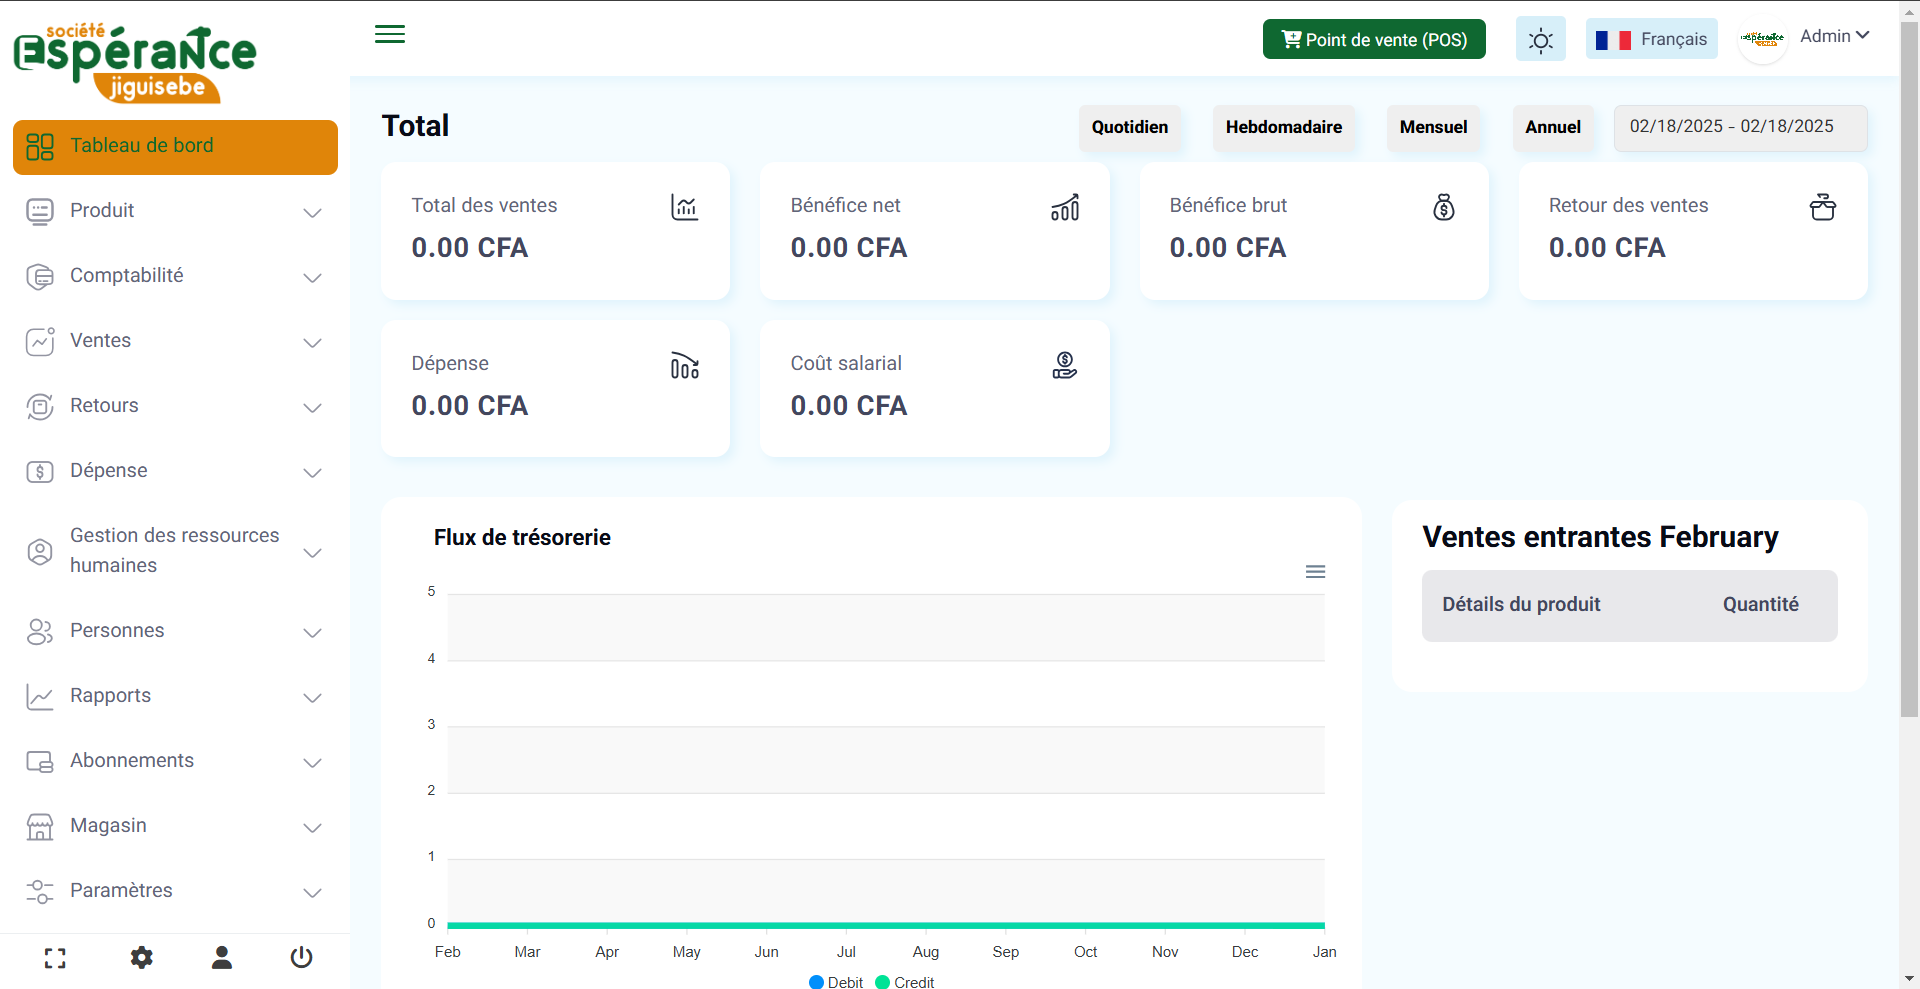Select the Tableau de bord menu item

point(175,147)
